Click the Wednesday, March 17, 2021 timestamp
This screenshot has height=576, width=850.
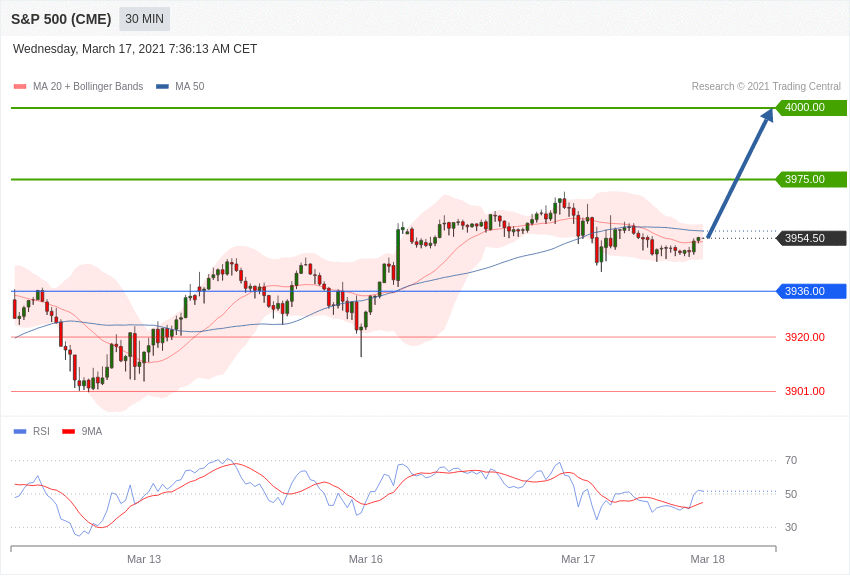(x=134, y=49)
